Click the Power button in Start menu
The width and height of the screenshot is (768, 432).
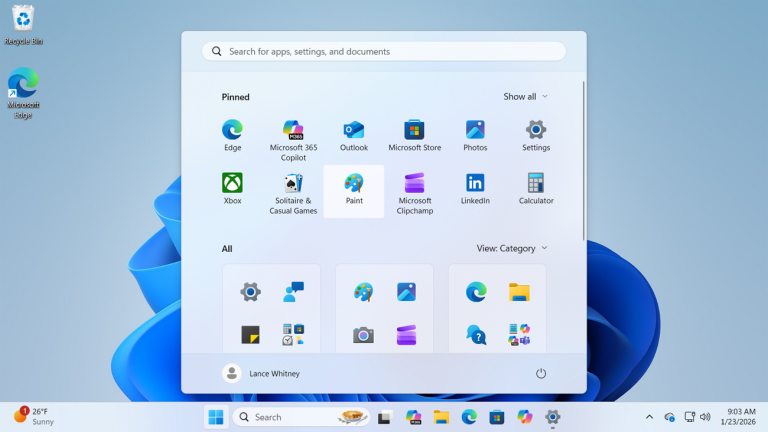[541, 373]
